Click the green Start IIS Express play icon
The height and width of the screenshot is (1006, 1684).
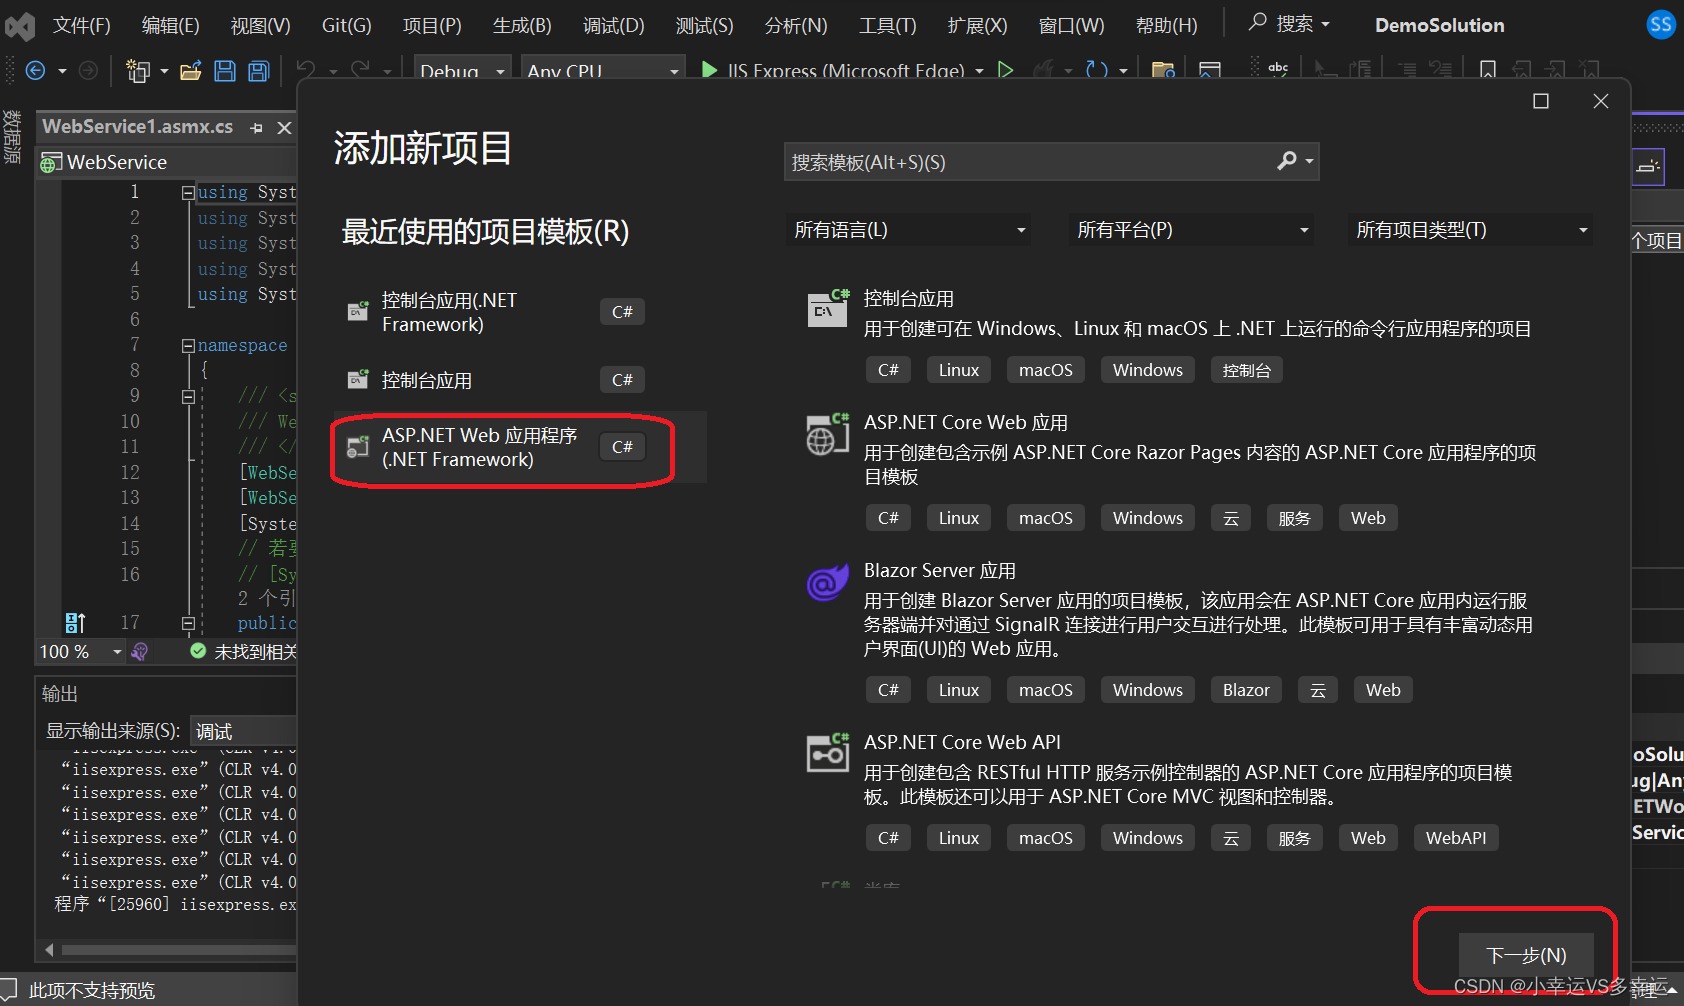pyautogui.click(x=709, y=70)
